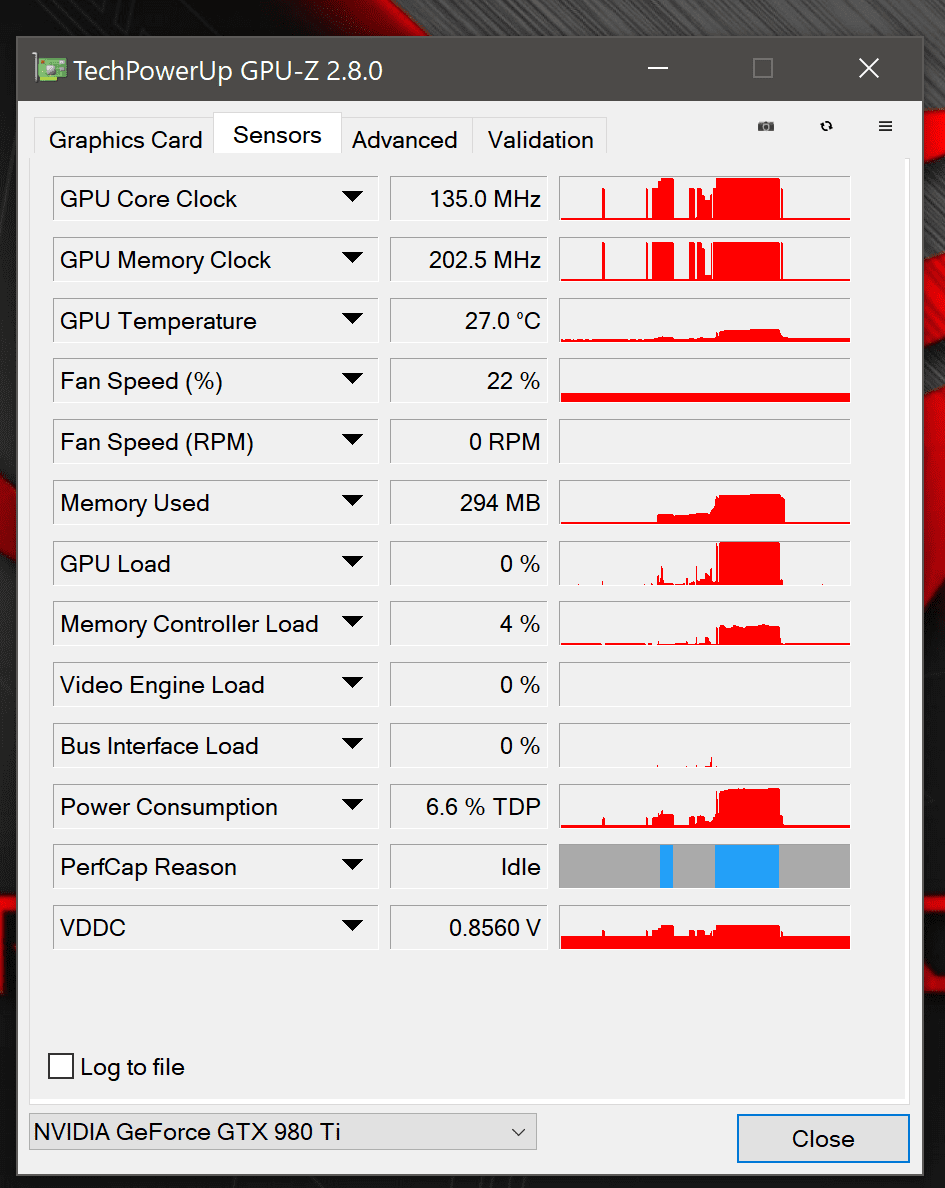The image size is (945, 1188).
Task: Open the Bus Interface Load dropdown arrow
Action: coord(352,743)
